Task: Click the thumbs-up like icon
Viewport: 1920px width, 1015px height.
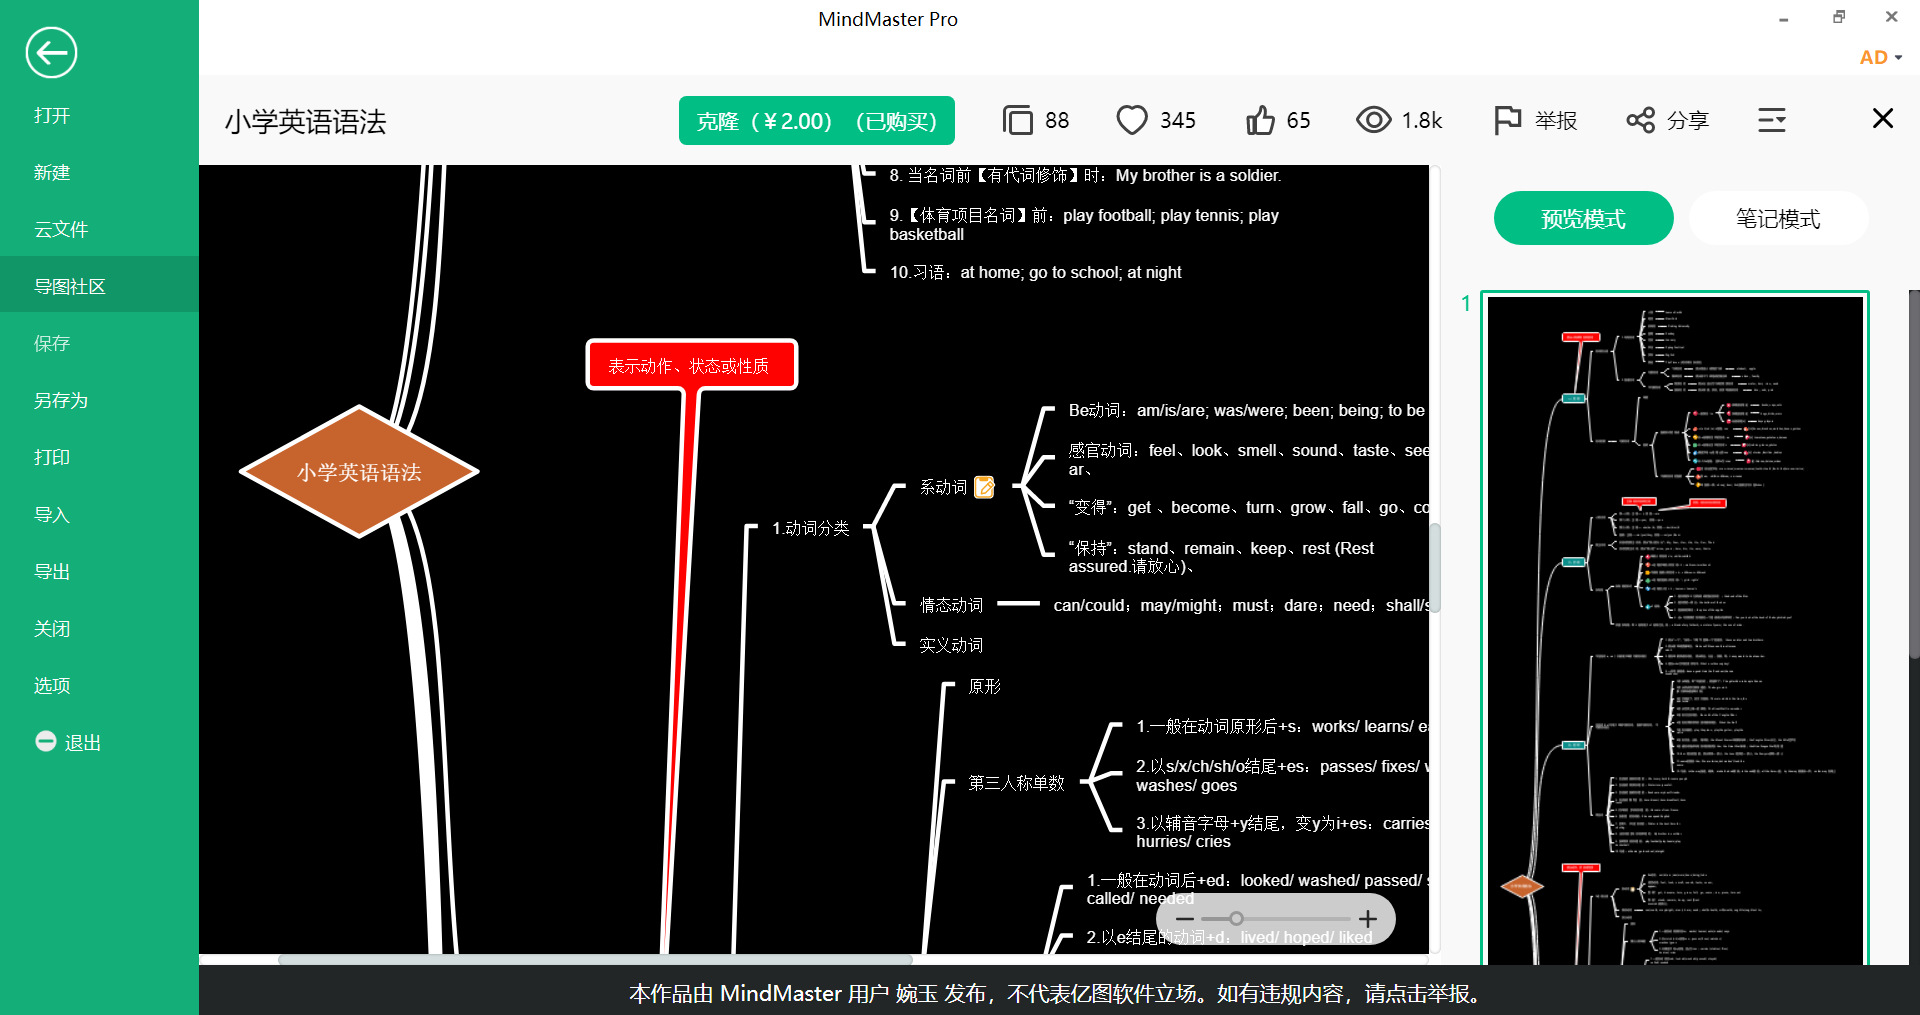Action: (x=1260, y=121)
